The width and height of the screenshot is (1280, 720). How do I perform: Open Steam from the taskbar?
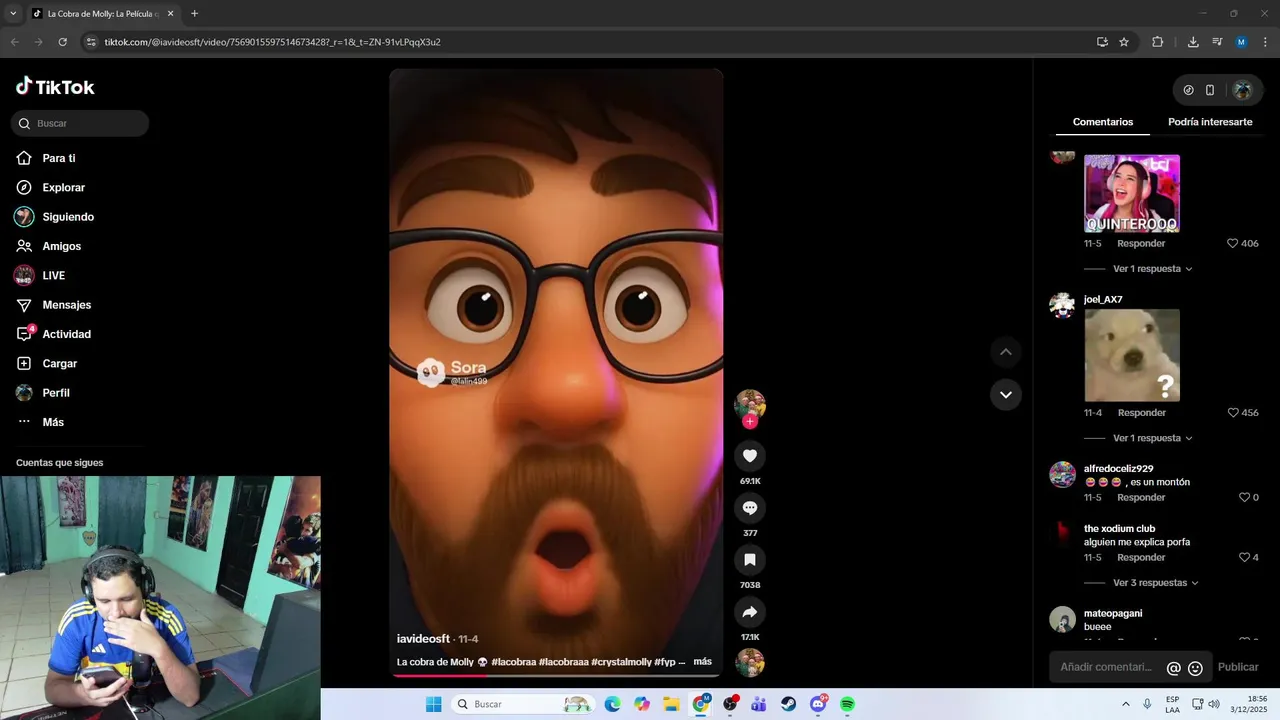pos(788,704)
